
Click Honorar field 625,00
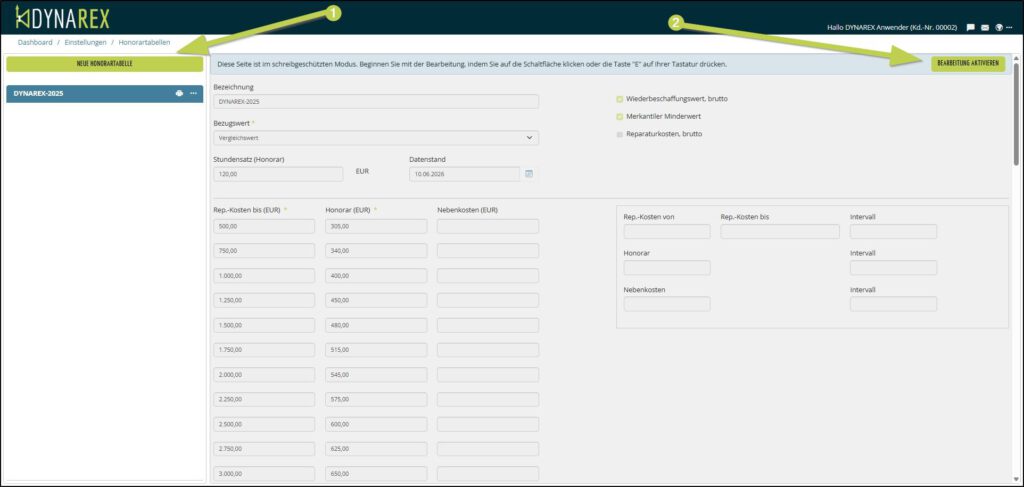[376, 449]
